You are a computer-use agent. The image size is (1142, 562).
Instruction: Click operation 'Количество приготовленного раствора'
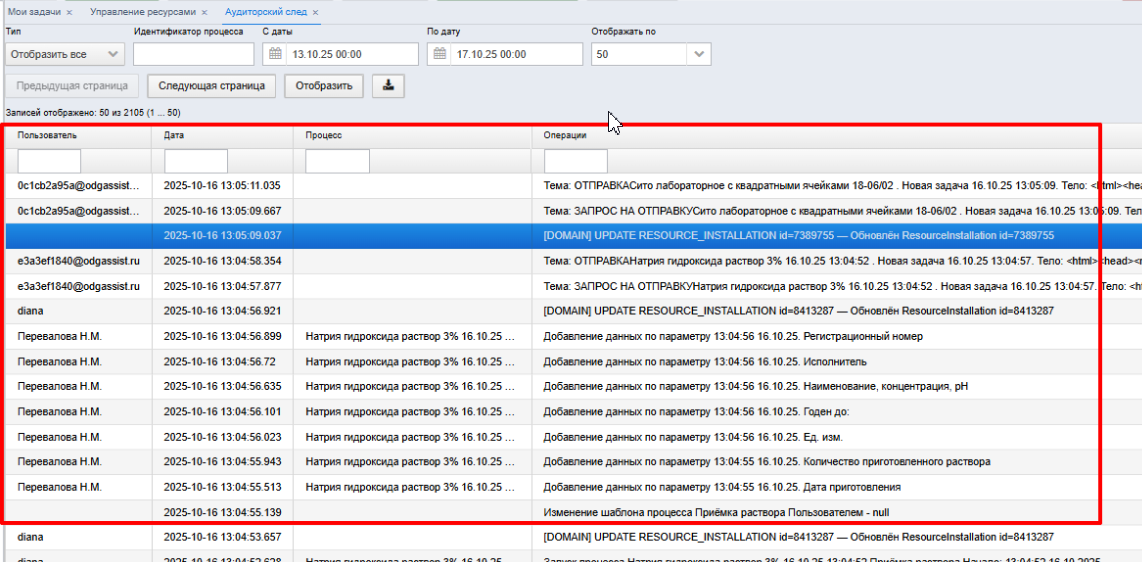767,462
